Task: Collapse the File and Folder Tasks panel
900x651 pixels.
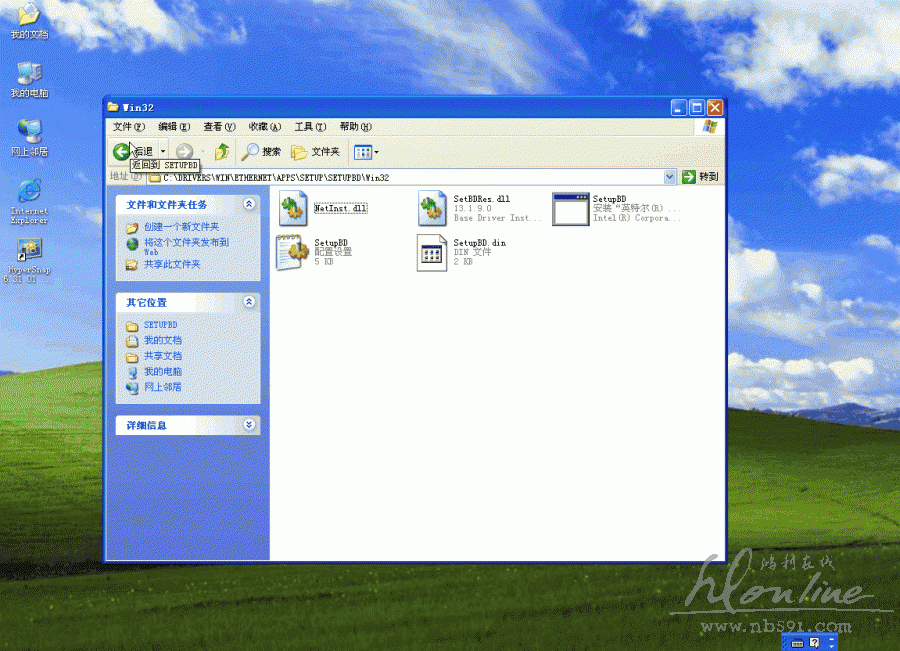Action: tap(249, 204)
